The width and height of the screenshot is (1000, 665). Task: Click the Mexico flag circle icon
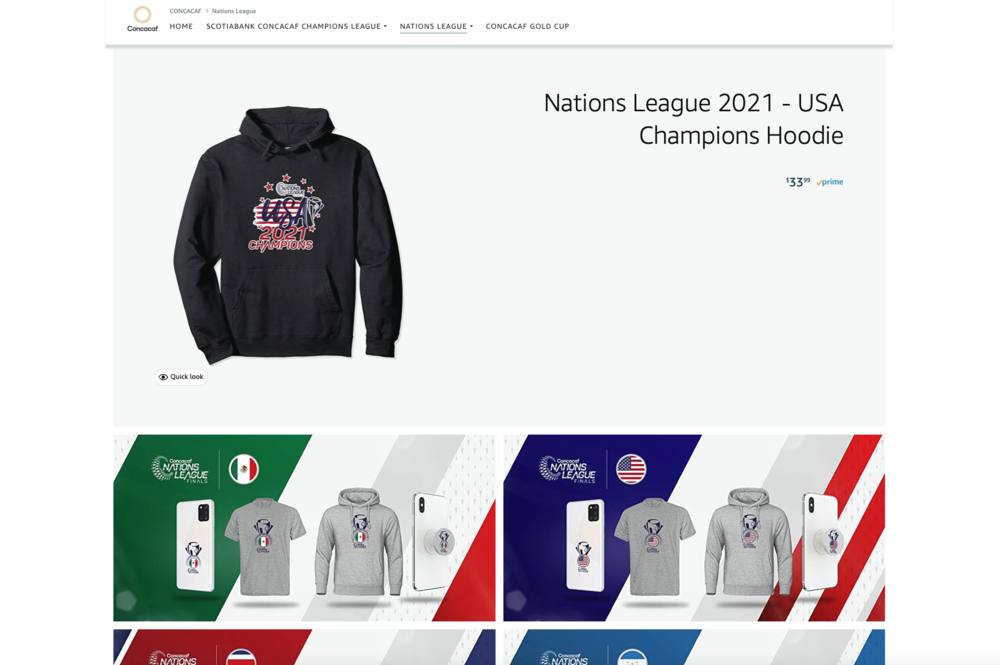[x=244, y=469]
